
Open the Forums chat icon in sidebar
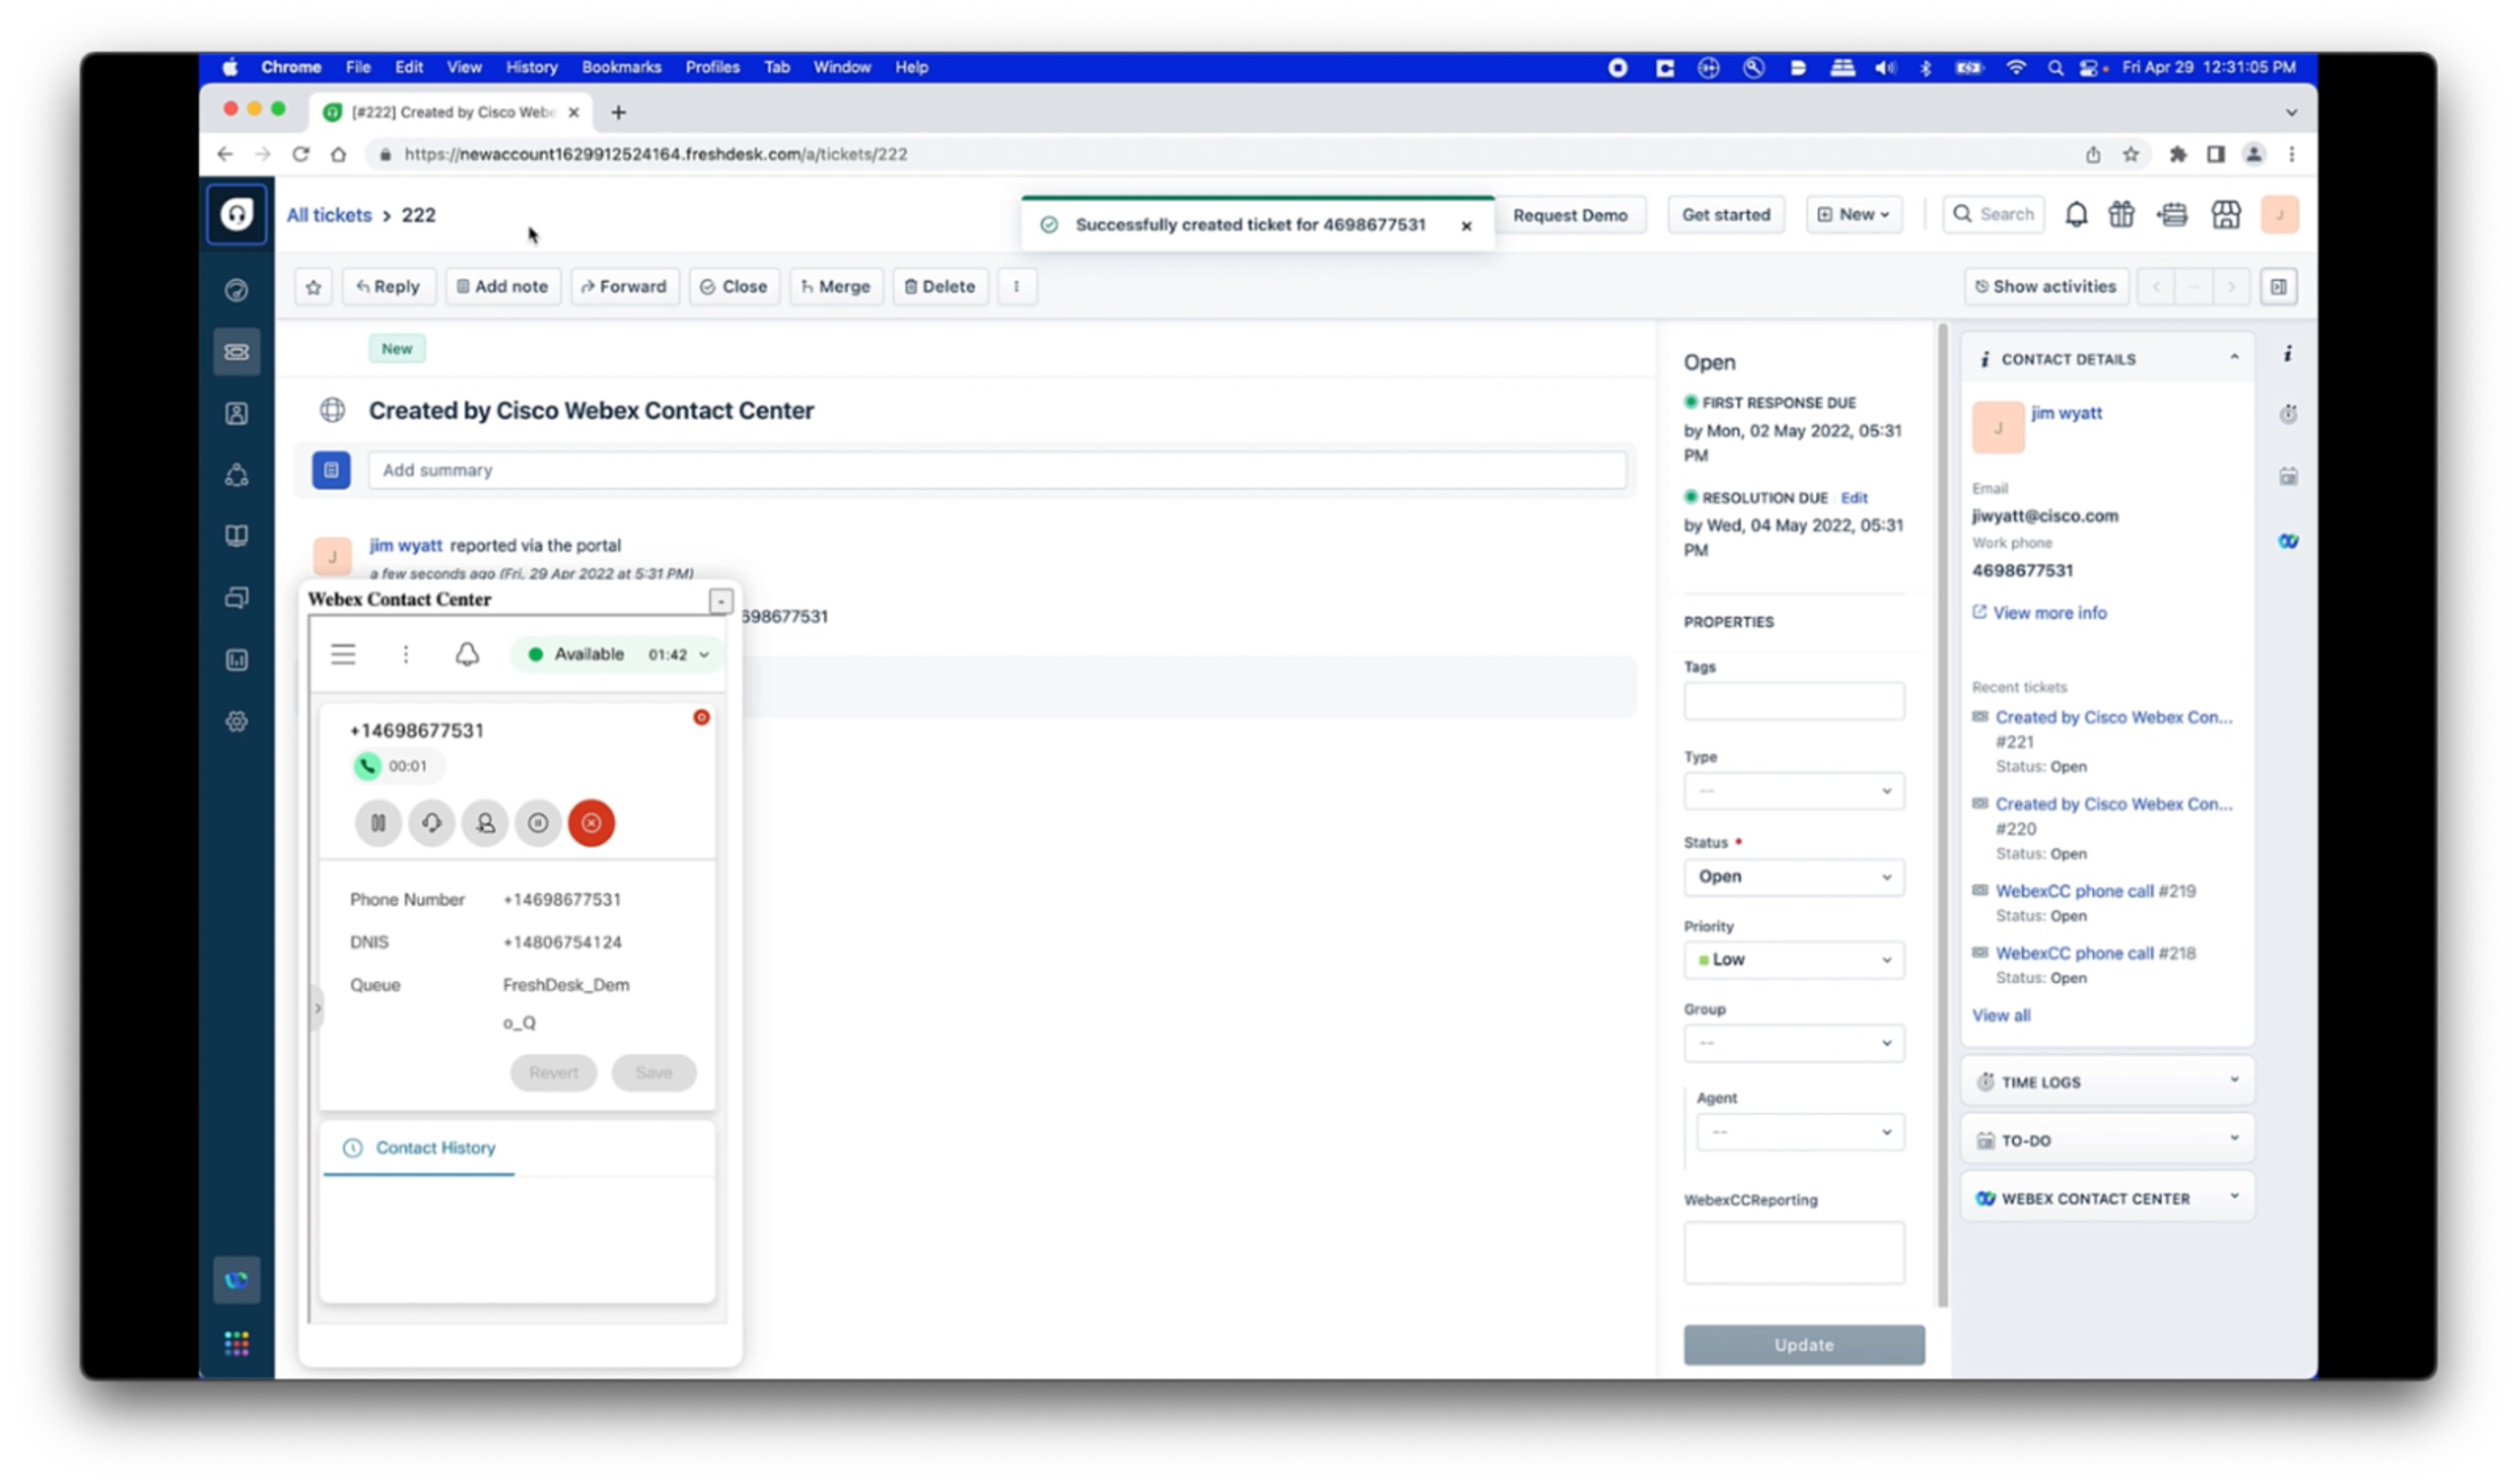coord(237,598)
